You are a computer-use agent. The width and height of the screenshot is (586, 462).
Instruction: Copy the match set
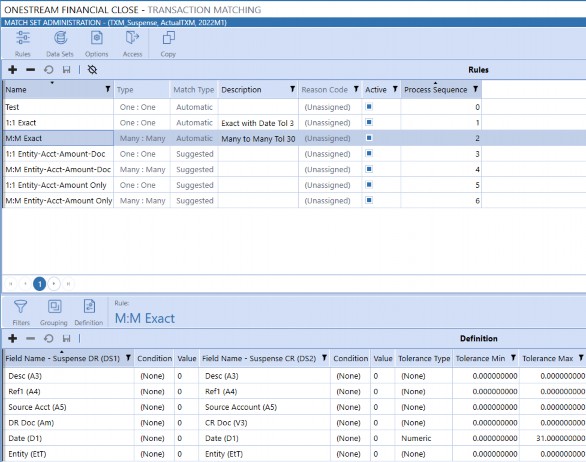click(168, 44)
